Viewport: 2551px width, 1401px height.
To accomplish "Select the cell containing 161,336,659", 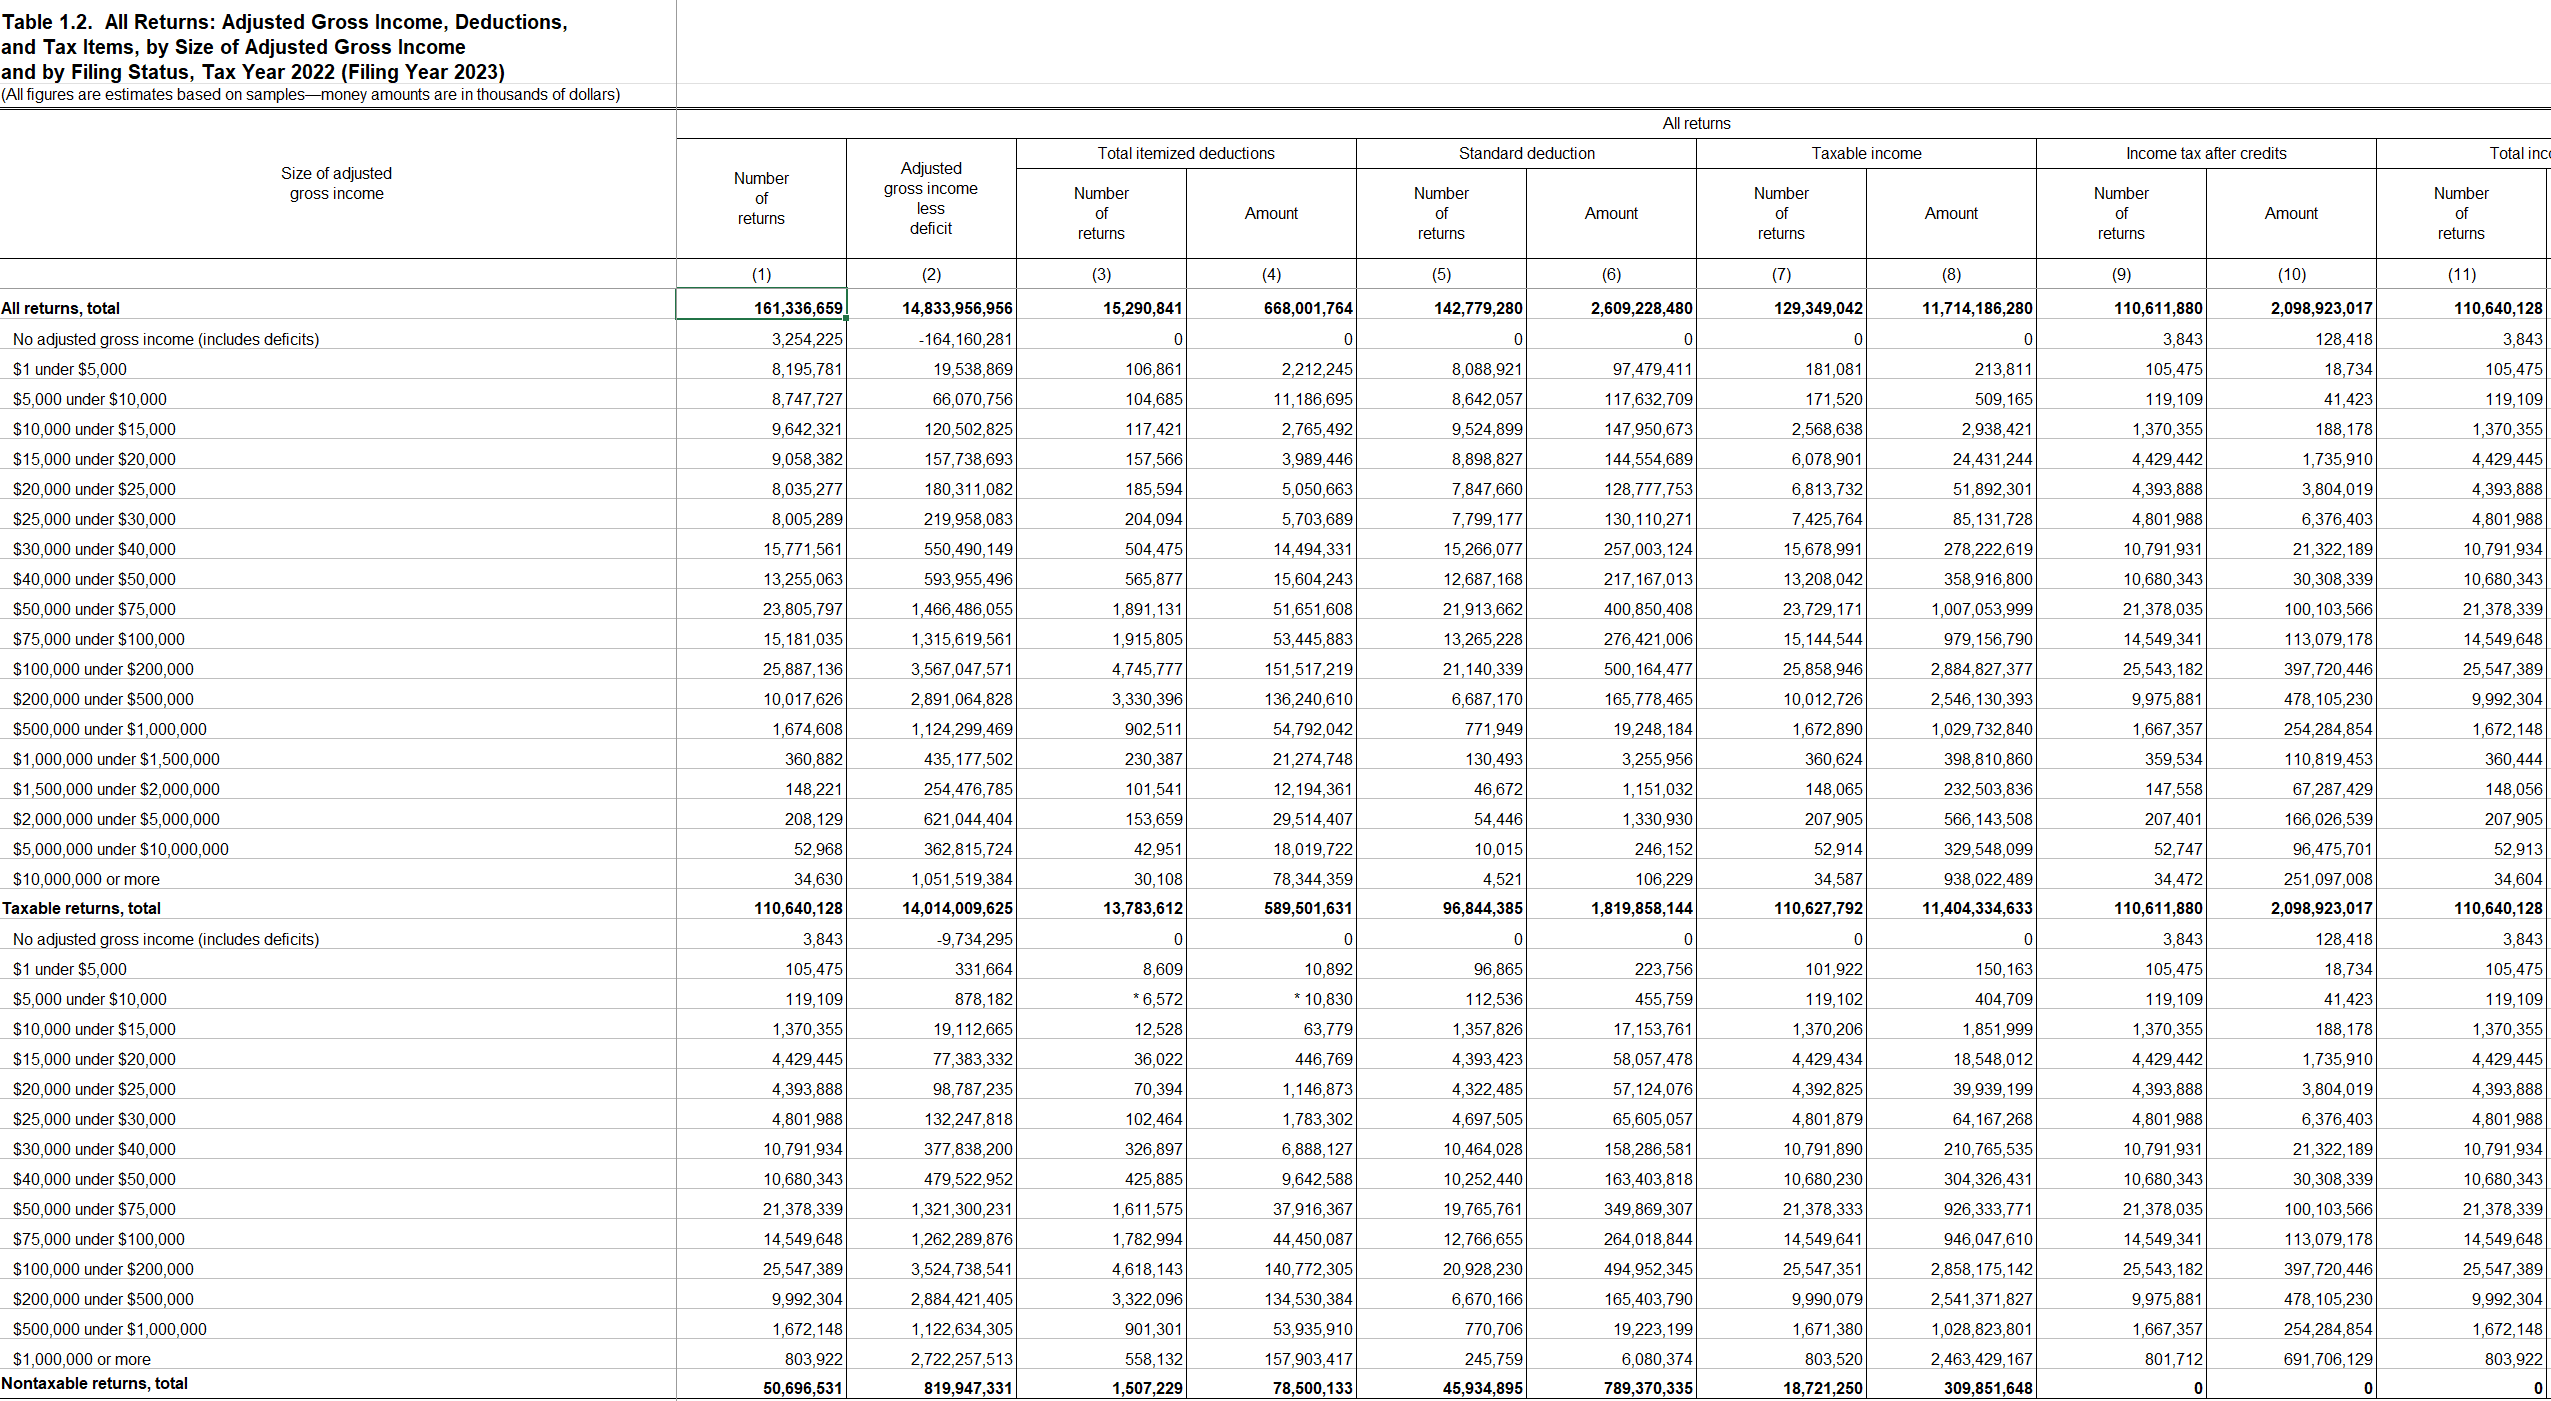I will pos(761,307).
